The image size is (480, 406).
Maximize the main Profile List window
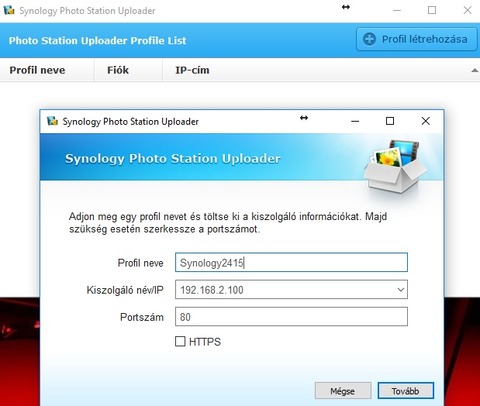(x=432, y=10)
